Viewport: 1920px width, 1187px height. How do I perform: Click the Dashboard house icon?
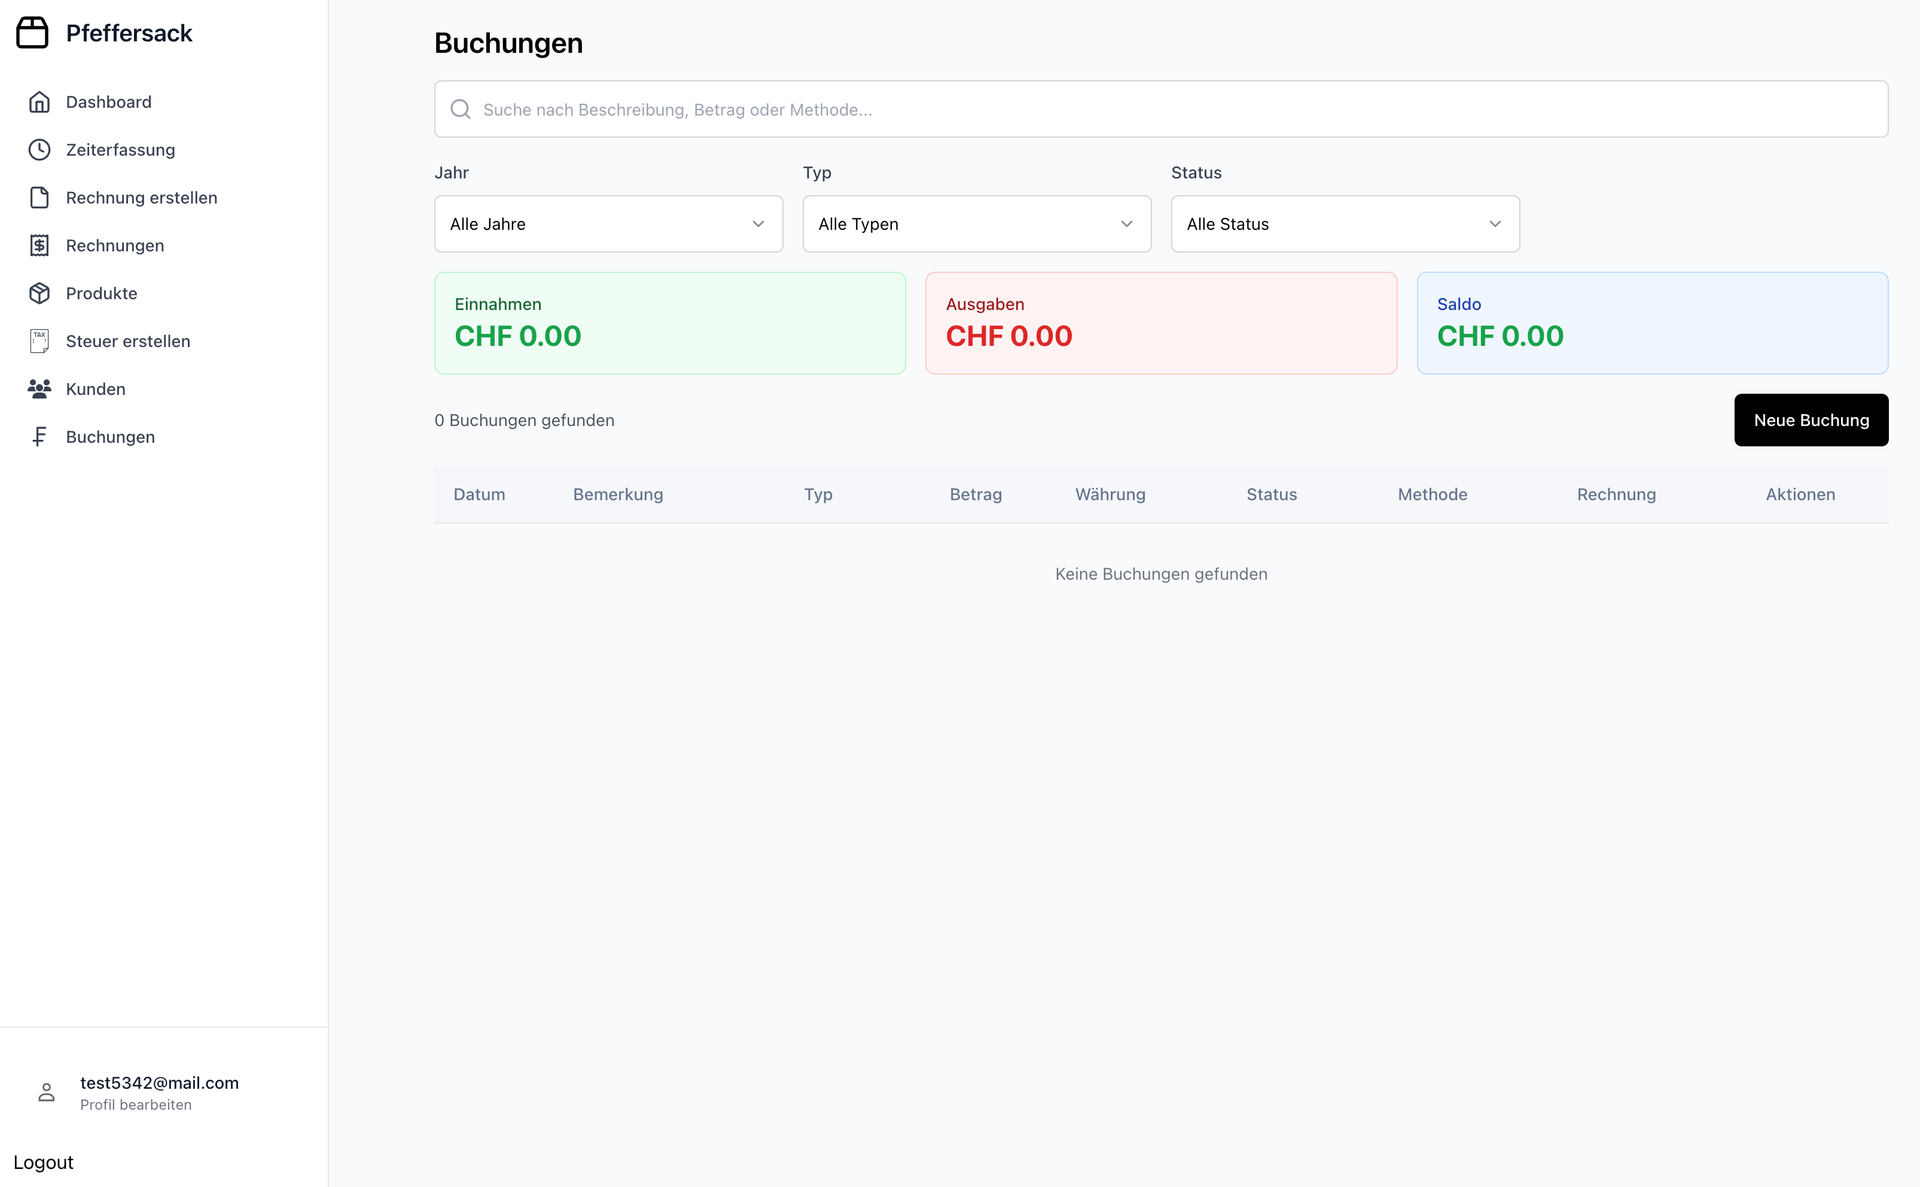tap(39, 102)
